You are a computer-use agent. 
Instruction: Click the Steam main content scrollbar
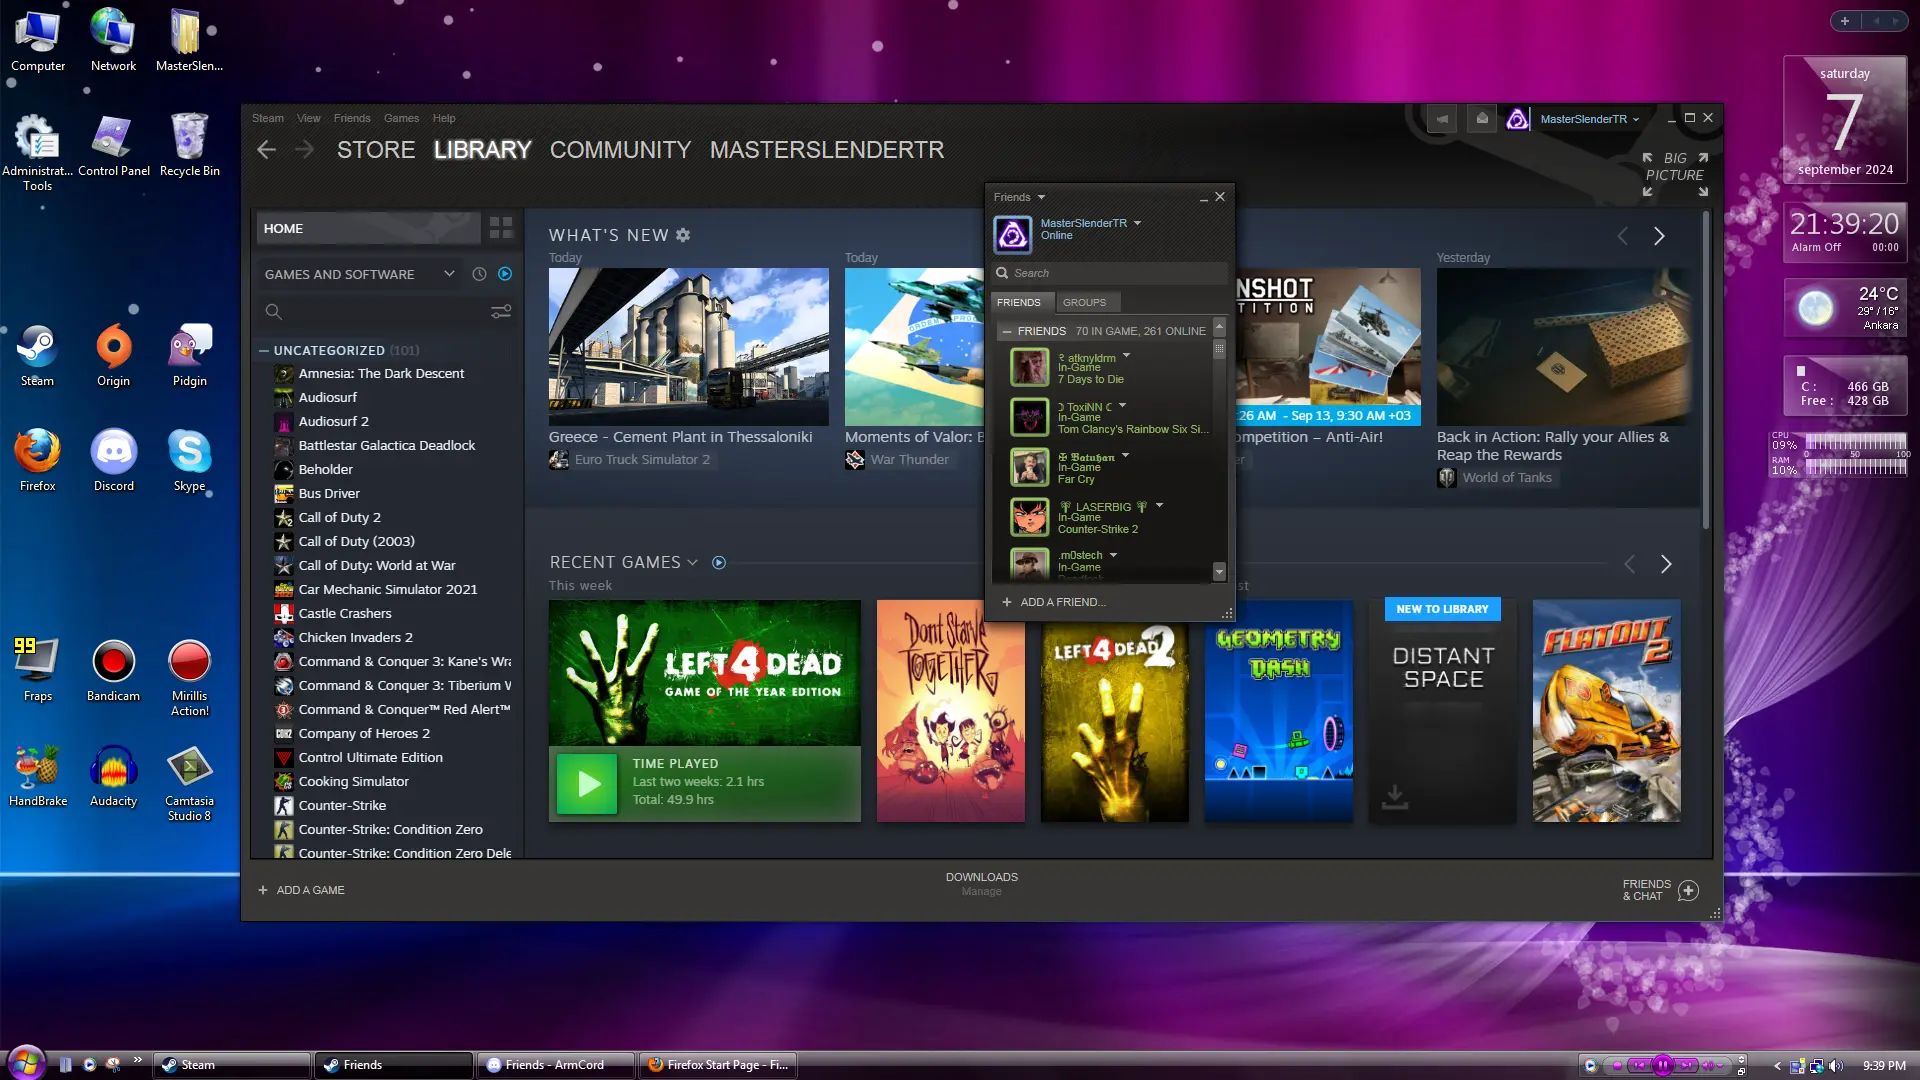[1706, 370]
